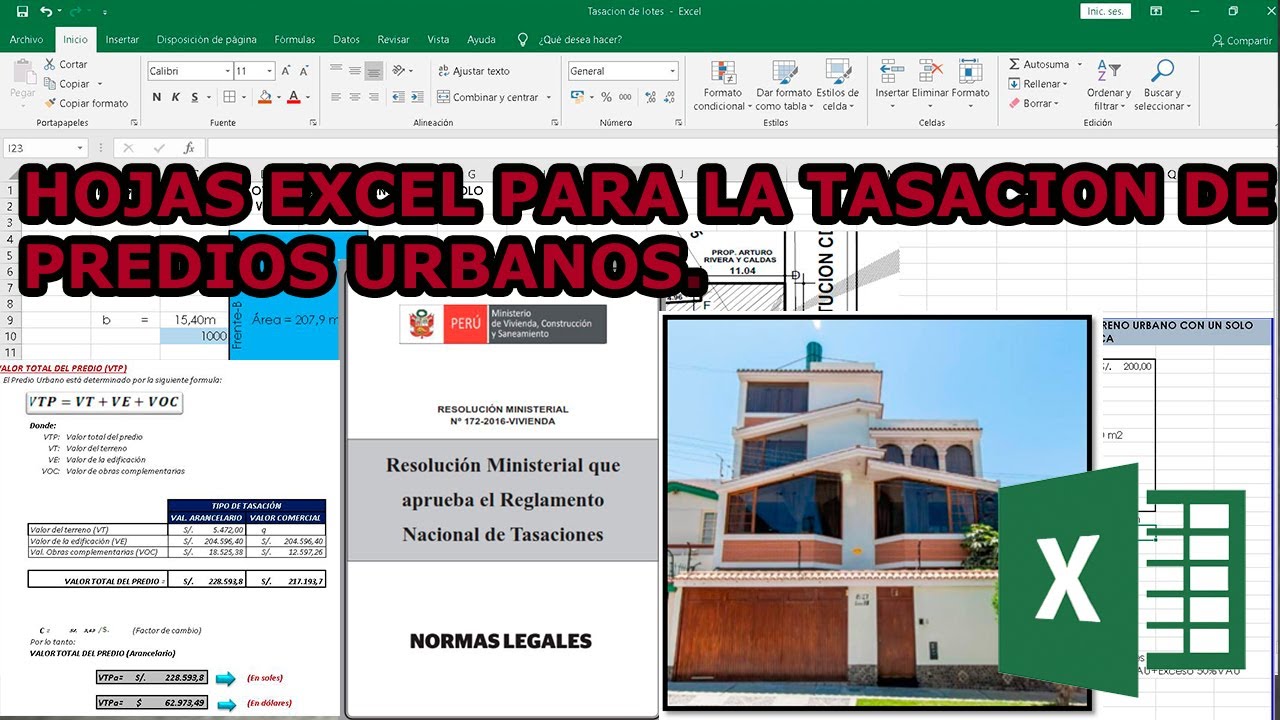Click the increase indent icon
Screen dimensions: 1280x720
[417, 97]
